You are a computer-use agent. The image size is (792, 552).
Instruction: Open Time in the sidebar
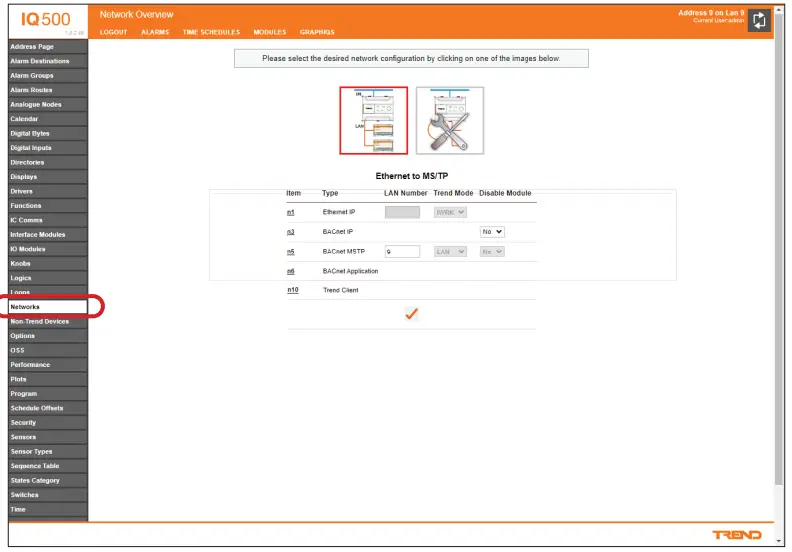tap(48, 510)
